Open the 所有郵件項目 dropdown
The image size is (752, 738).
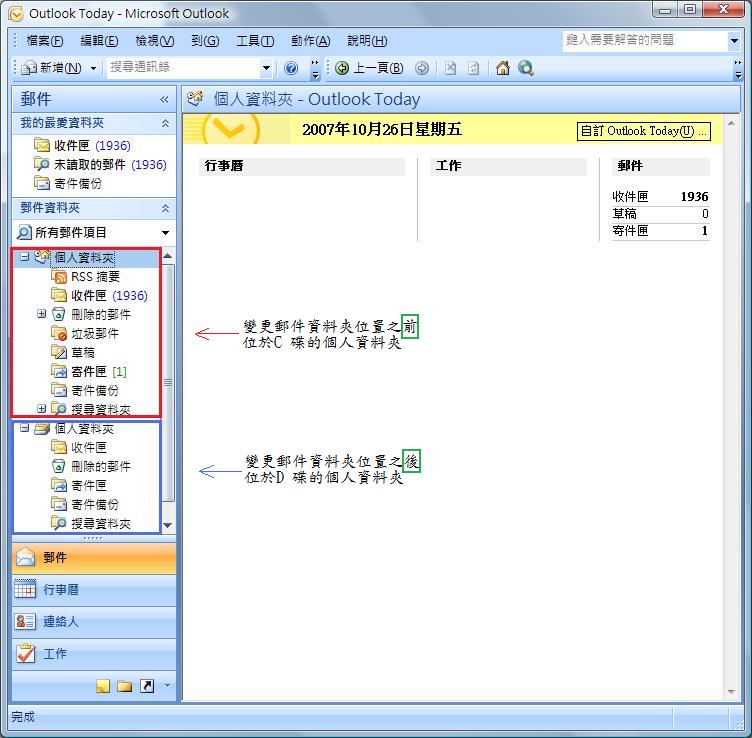click(x=165, y=233)
